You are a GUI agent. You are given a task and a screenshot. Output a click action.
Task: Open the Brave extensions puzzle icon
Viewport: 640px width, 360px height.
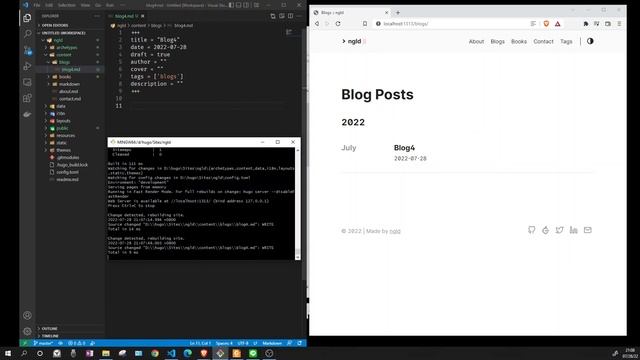586,24
